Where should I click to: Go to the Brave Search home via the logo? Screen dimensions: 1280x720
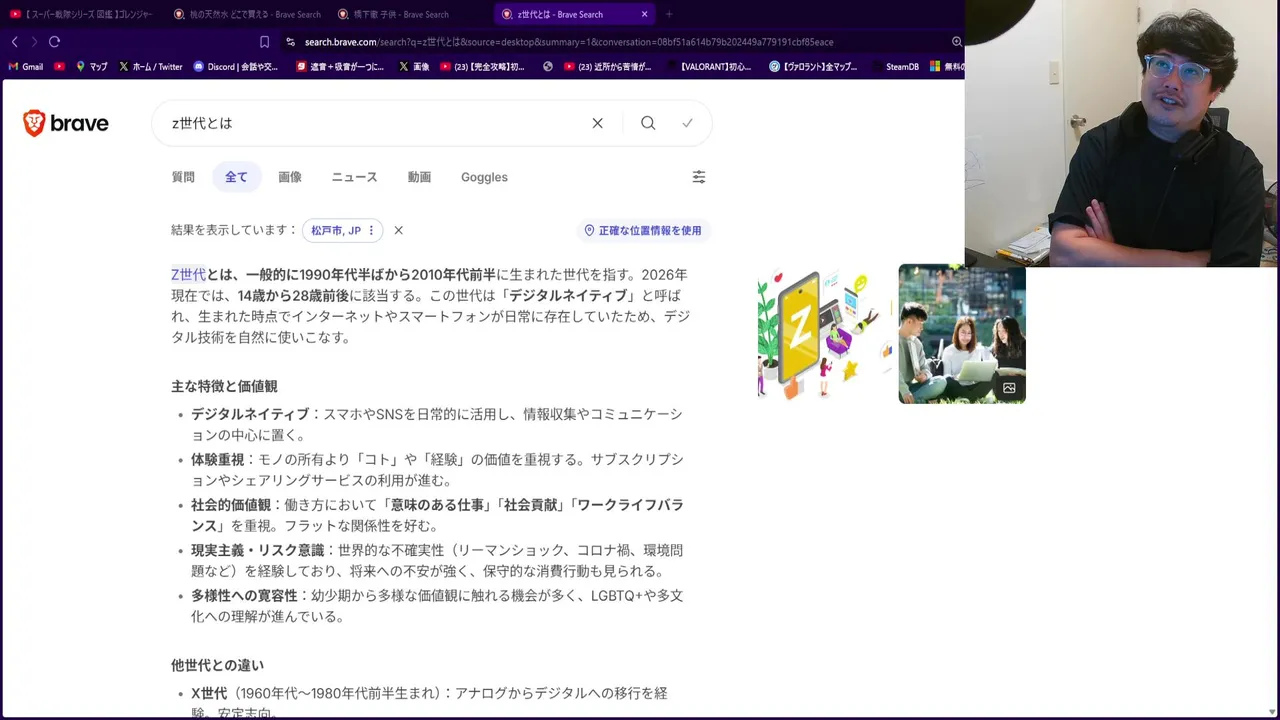tap(66, 123)
